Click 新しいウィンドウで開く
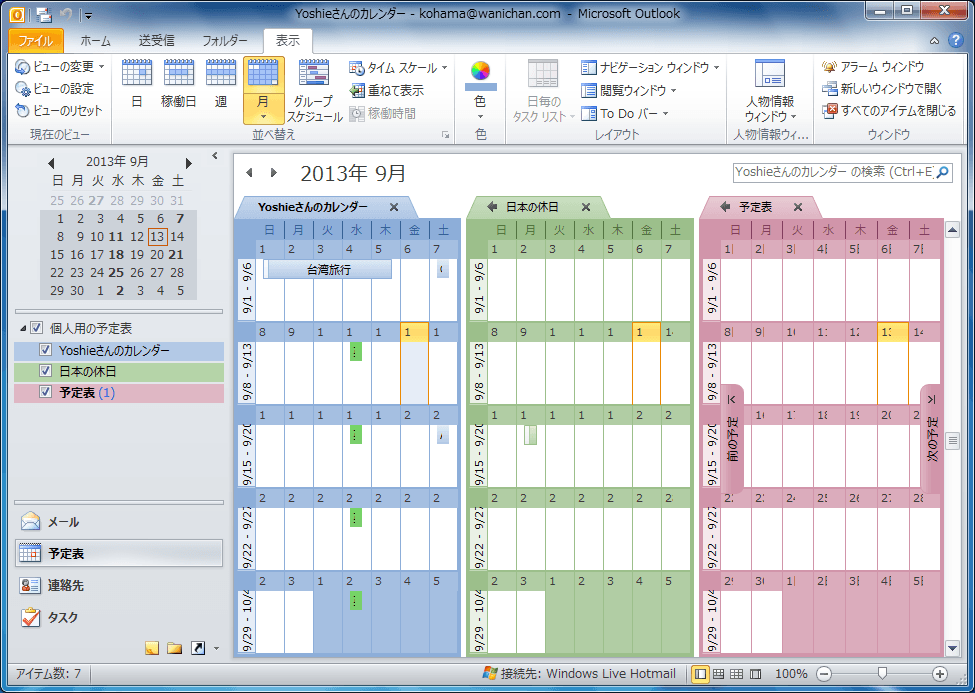The width and height of the screenshot is (975, 693). click(882, 89)
